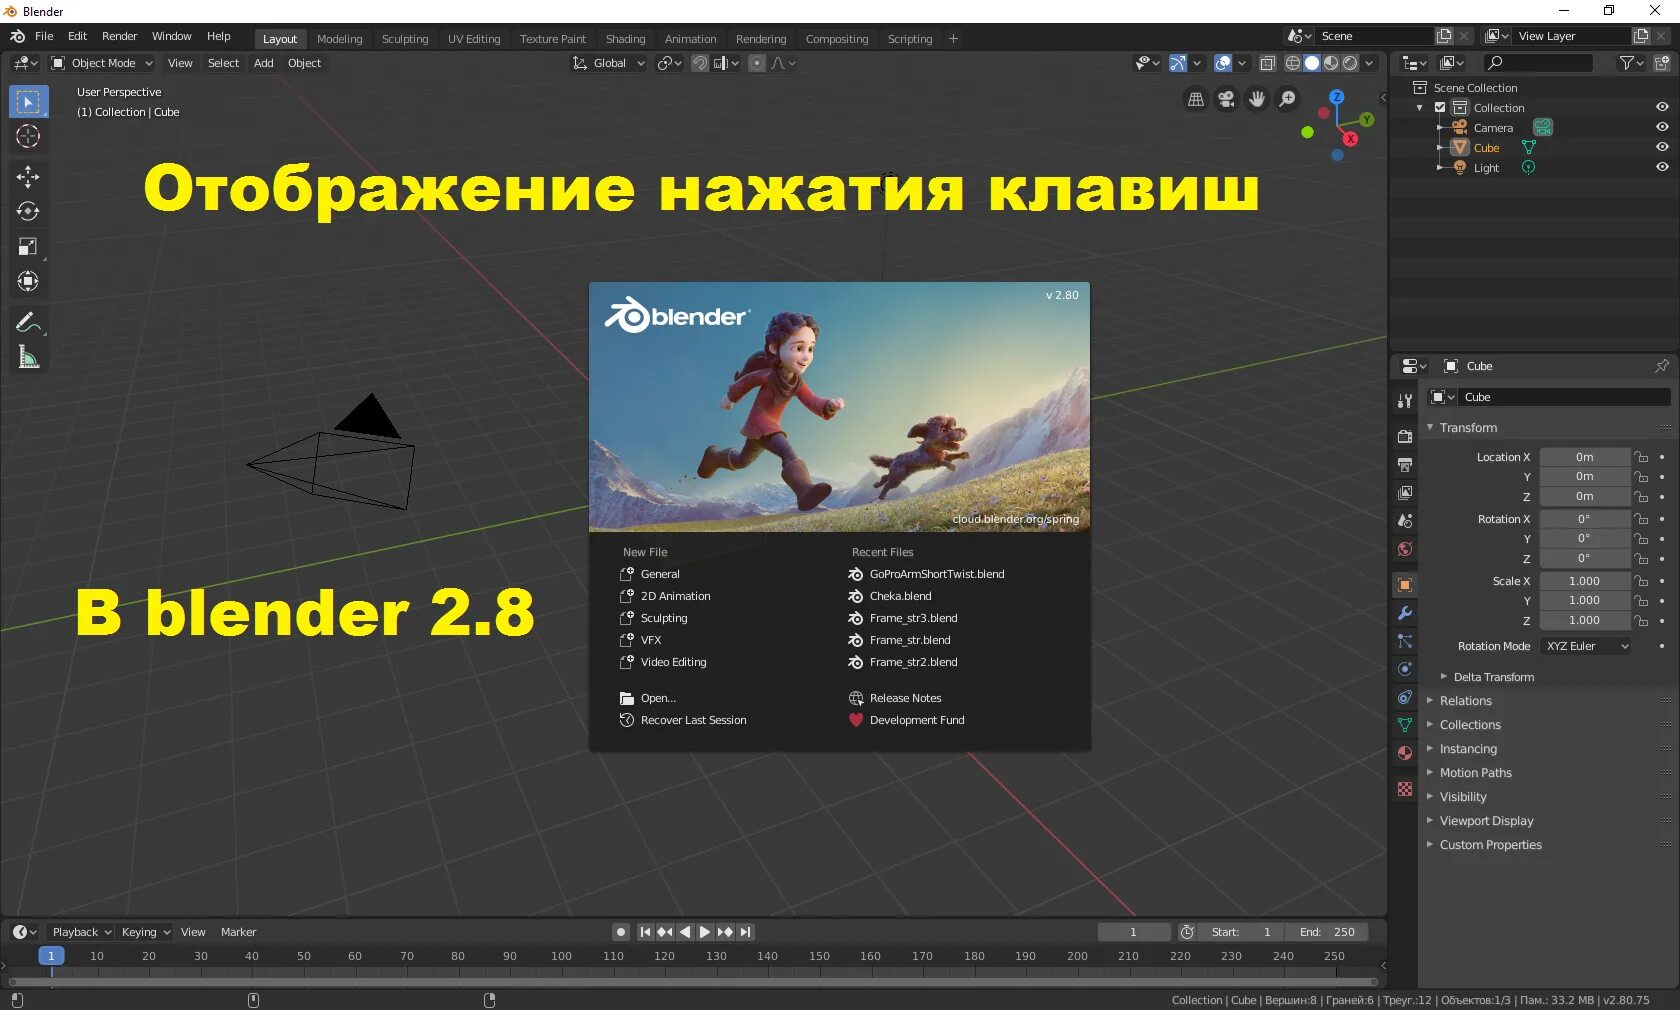Adjust the Scale X value field
The height and width of the screenshot is (1010, 1680).
pos(1585,581)
